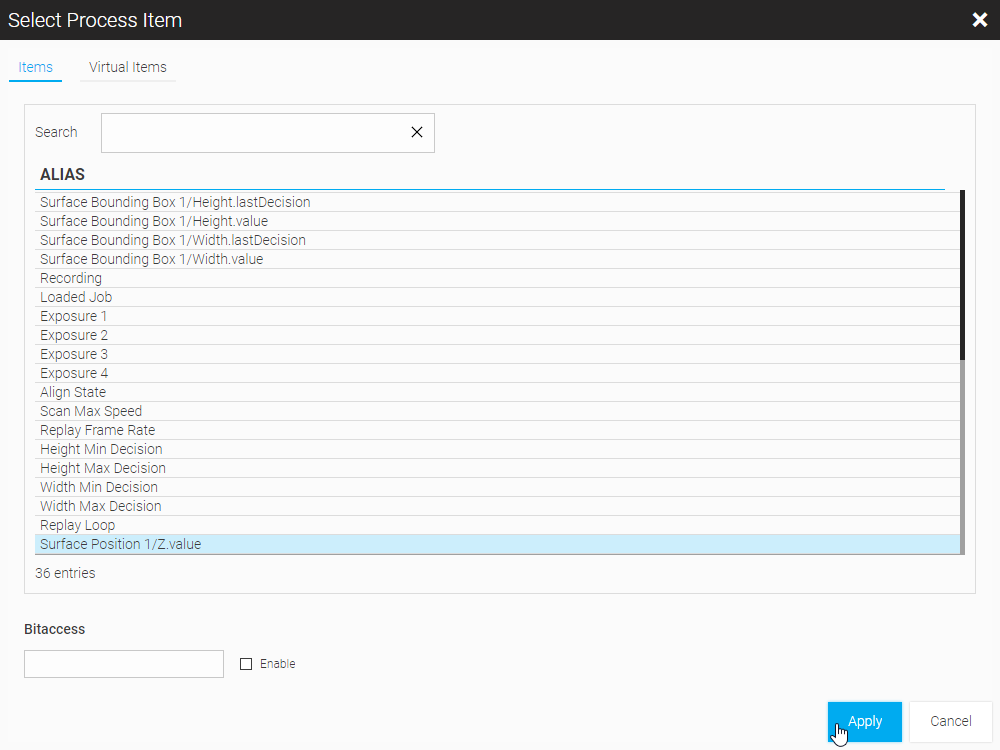Viewport: 1000px width, 750px height.
Task: Pick Exposure 3 from the list
Action: (74, 354)
